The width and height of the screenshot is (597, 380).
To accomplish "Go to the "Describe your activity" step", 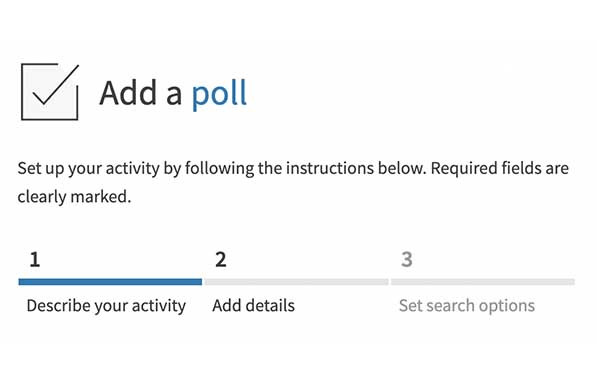I will point(106,306).
